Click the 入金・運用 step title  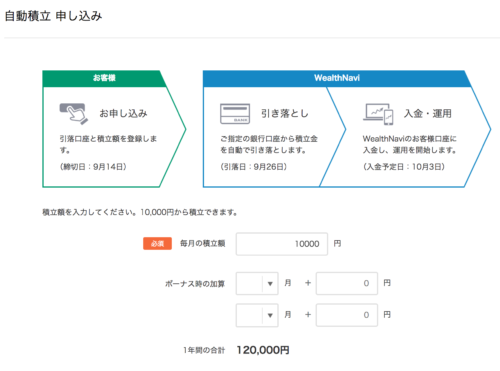428,113
